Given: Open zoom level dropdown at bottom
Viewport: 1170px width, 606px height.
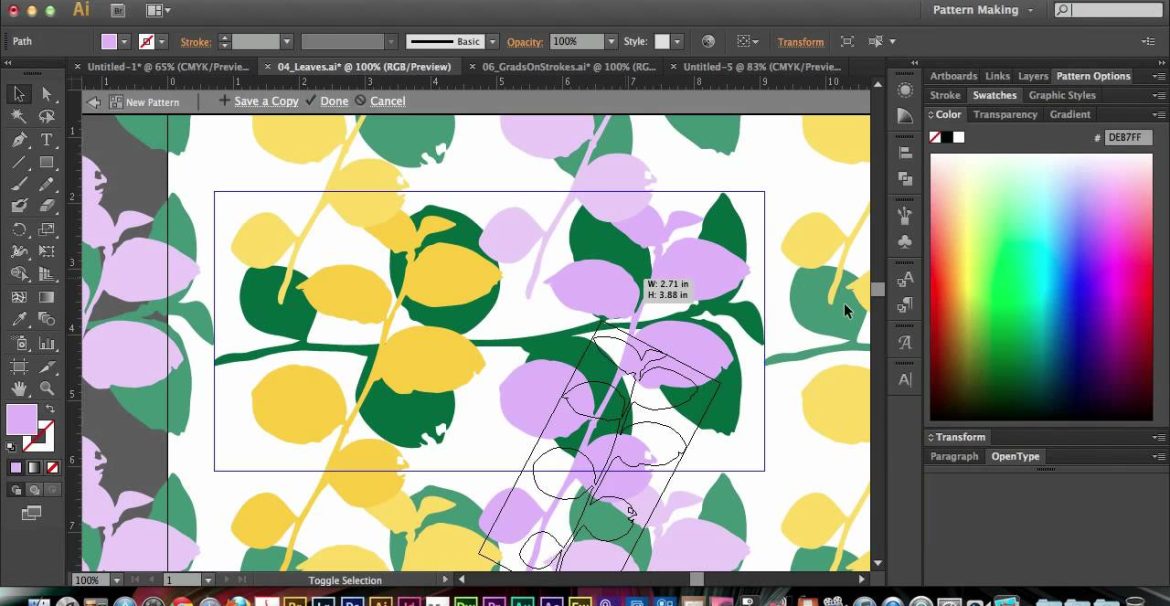Looking at the screenshot, I should coord(117,580).
